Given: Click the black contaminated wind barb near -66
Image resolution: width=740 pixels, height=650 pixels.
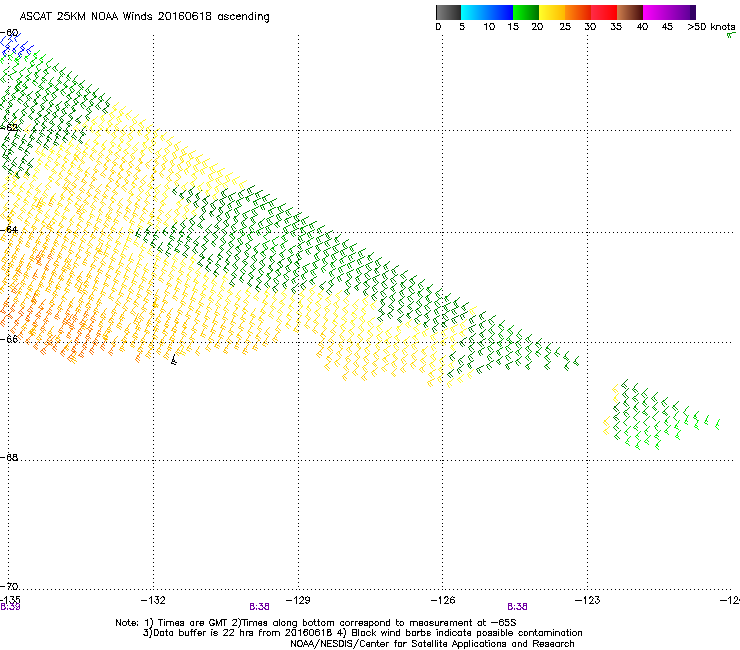Looking at the screenshot, I should (174, 360).
